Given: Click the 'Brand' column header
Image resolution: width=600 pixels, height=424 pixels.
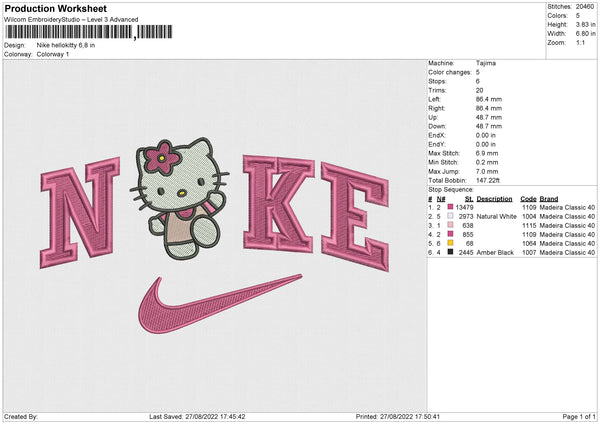Looking at the screenshot, I should pos(549,199).
